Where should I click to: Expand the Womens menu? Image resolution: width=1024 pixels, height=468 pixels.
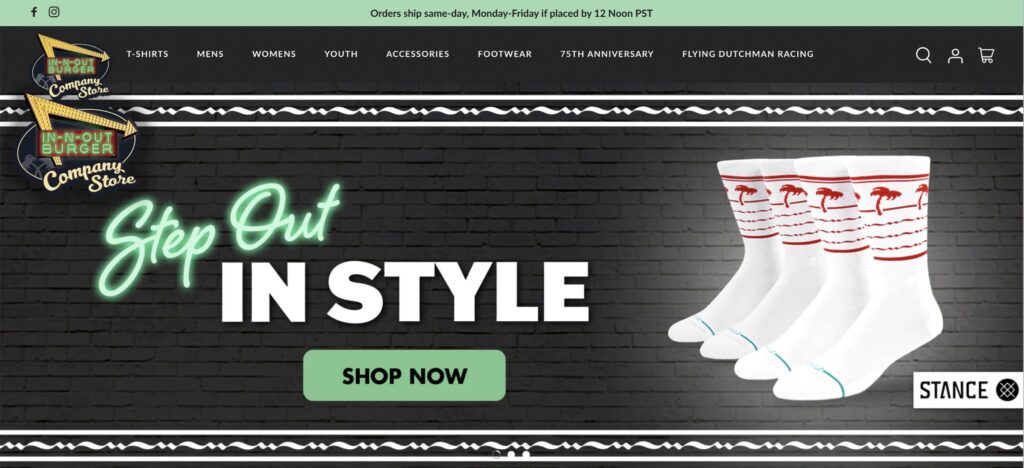click(274, 54)
